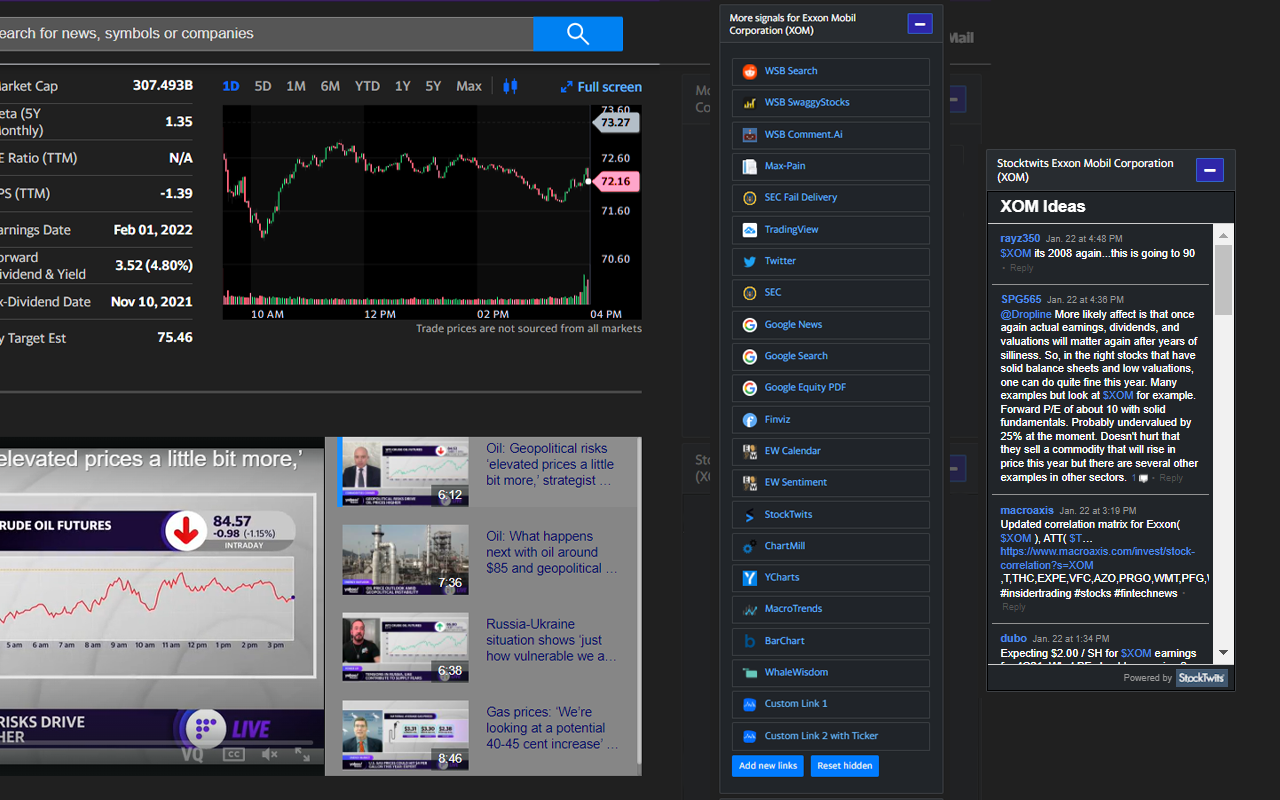Open WSB Comment.Ai link

(x=830, y=134)
